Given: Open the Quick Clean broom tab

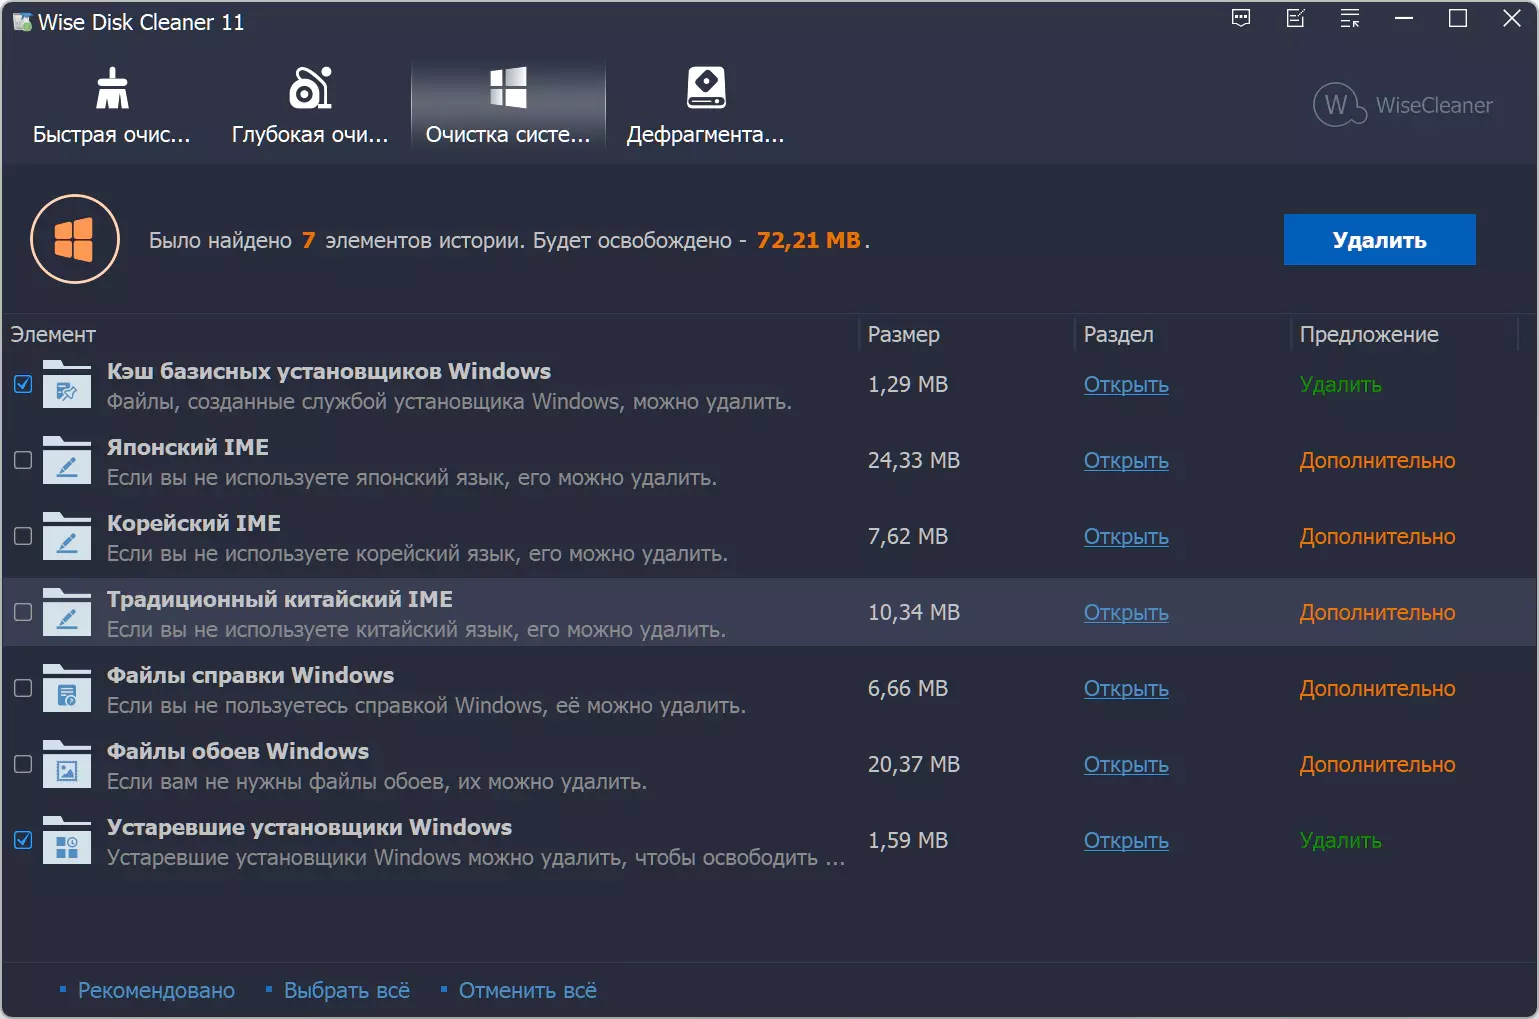Looking at the screenshot, I should 112,106.
